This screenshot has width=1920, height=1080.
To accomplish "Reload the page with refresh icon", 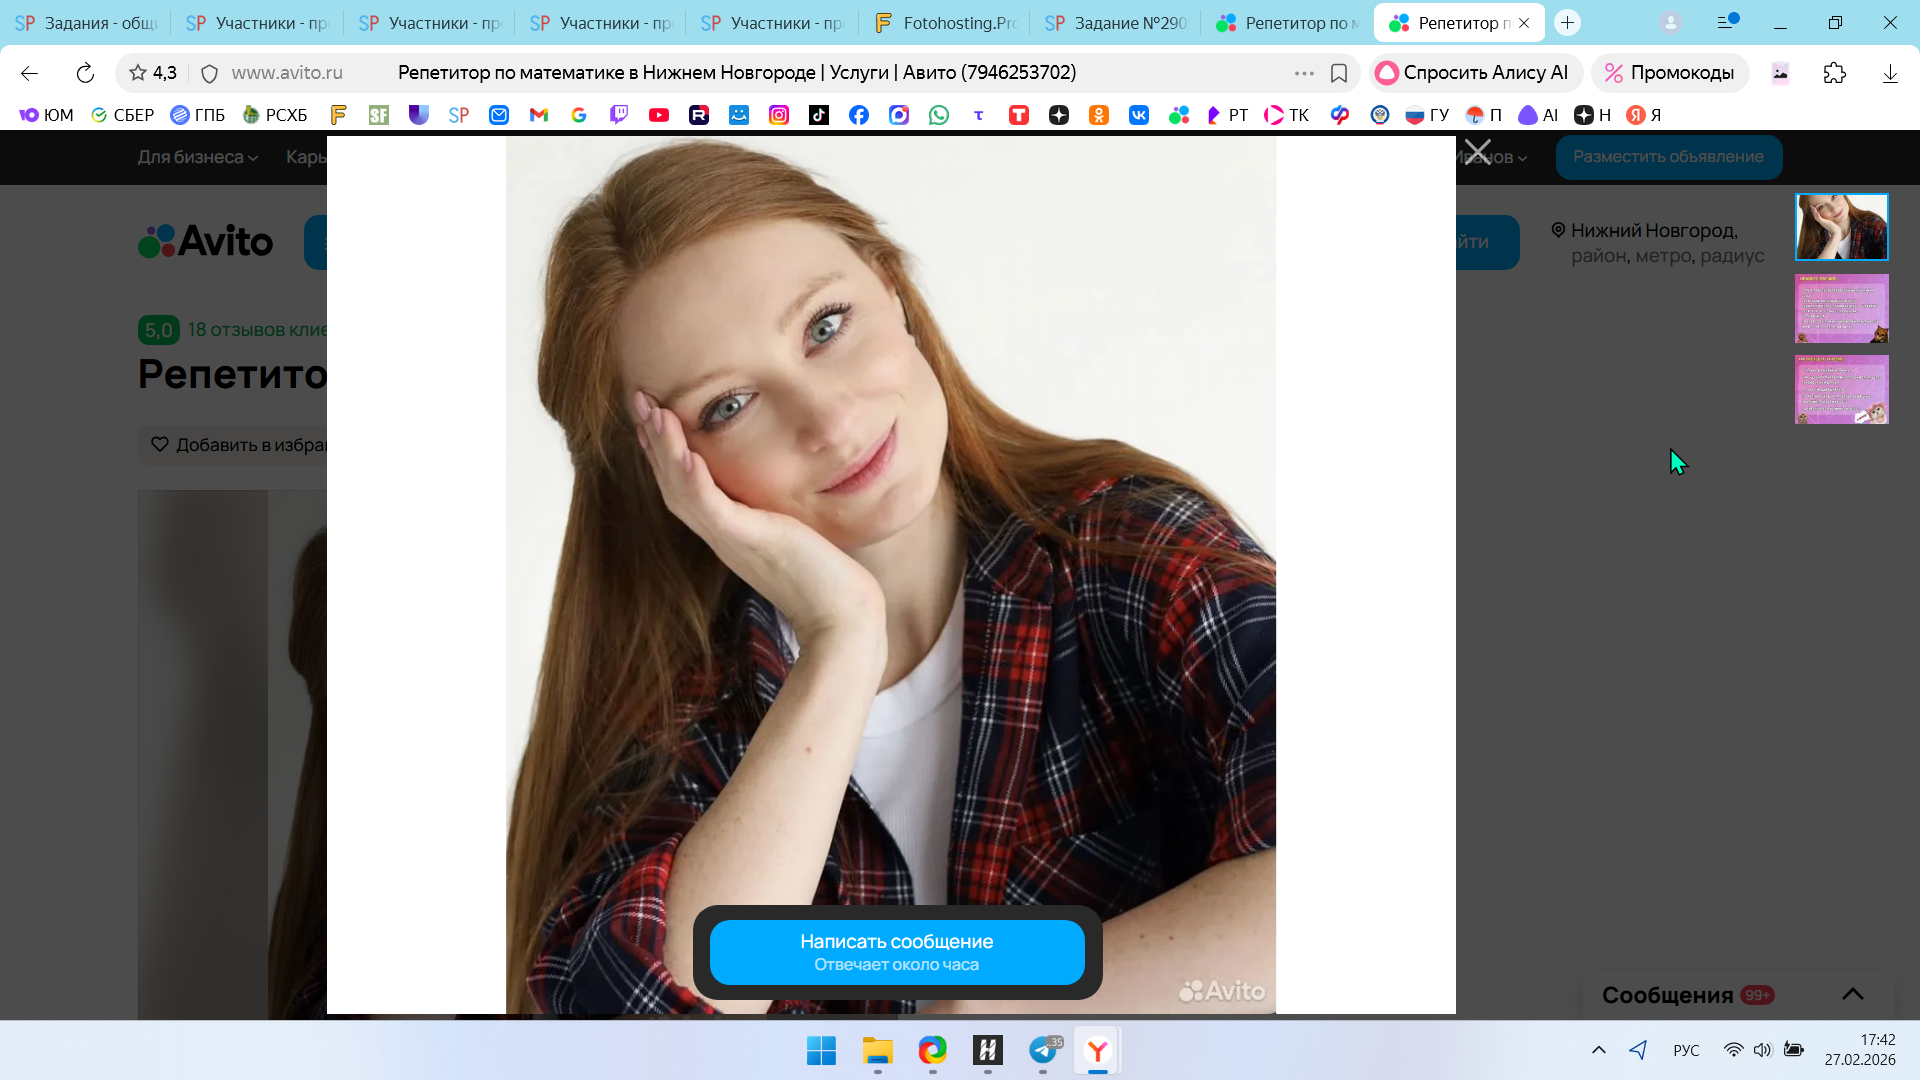I will pos(85,73).
